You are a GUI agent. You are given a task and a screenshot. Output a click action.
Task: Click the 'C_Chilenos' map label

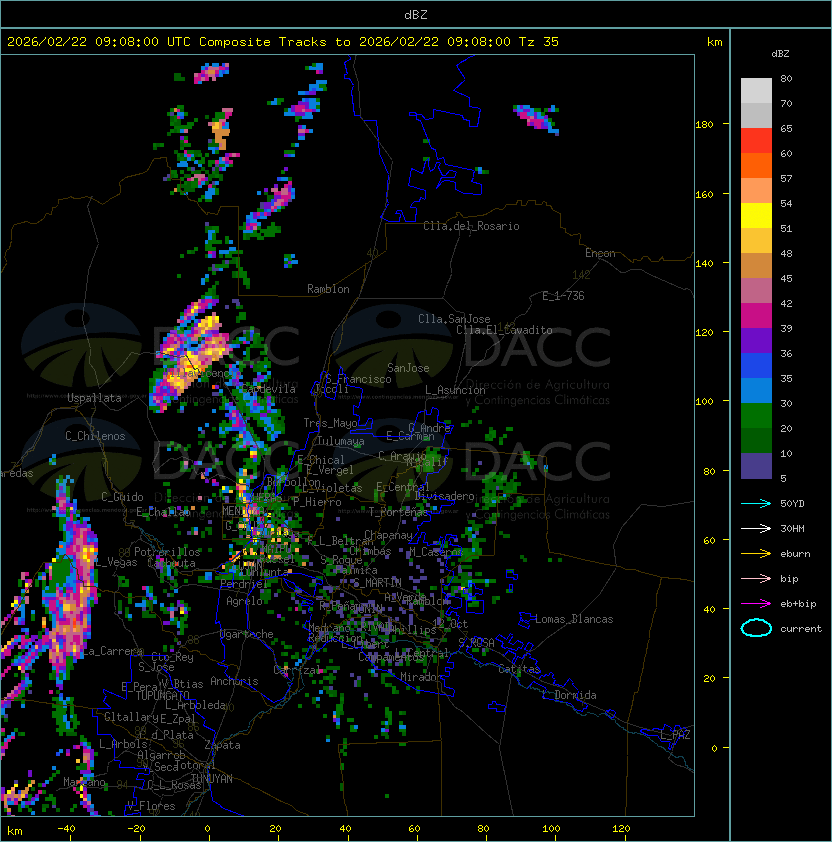tap(95, 436)
